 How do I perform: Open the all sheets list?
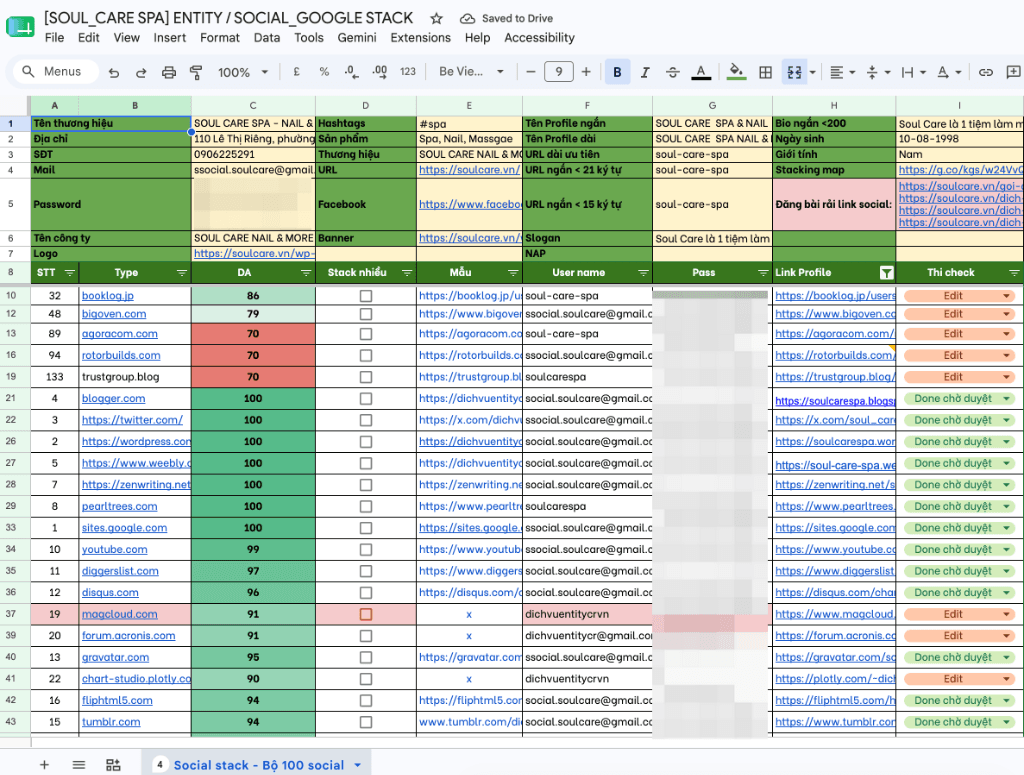coord(78,765)
